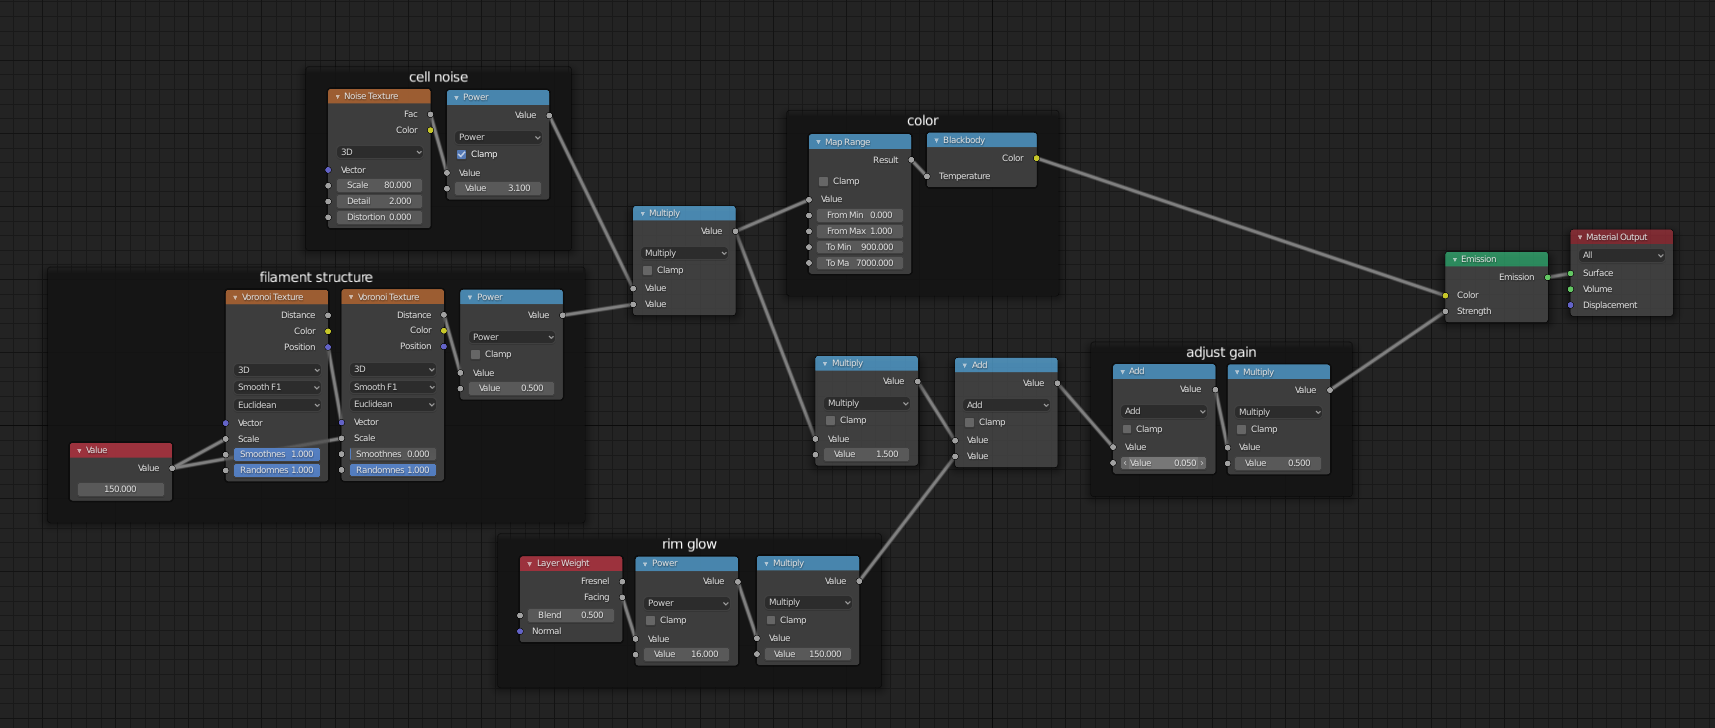
Task: Open operation dropdown on Power node valued 3.100
Action: (499, 137)
